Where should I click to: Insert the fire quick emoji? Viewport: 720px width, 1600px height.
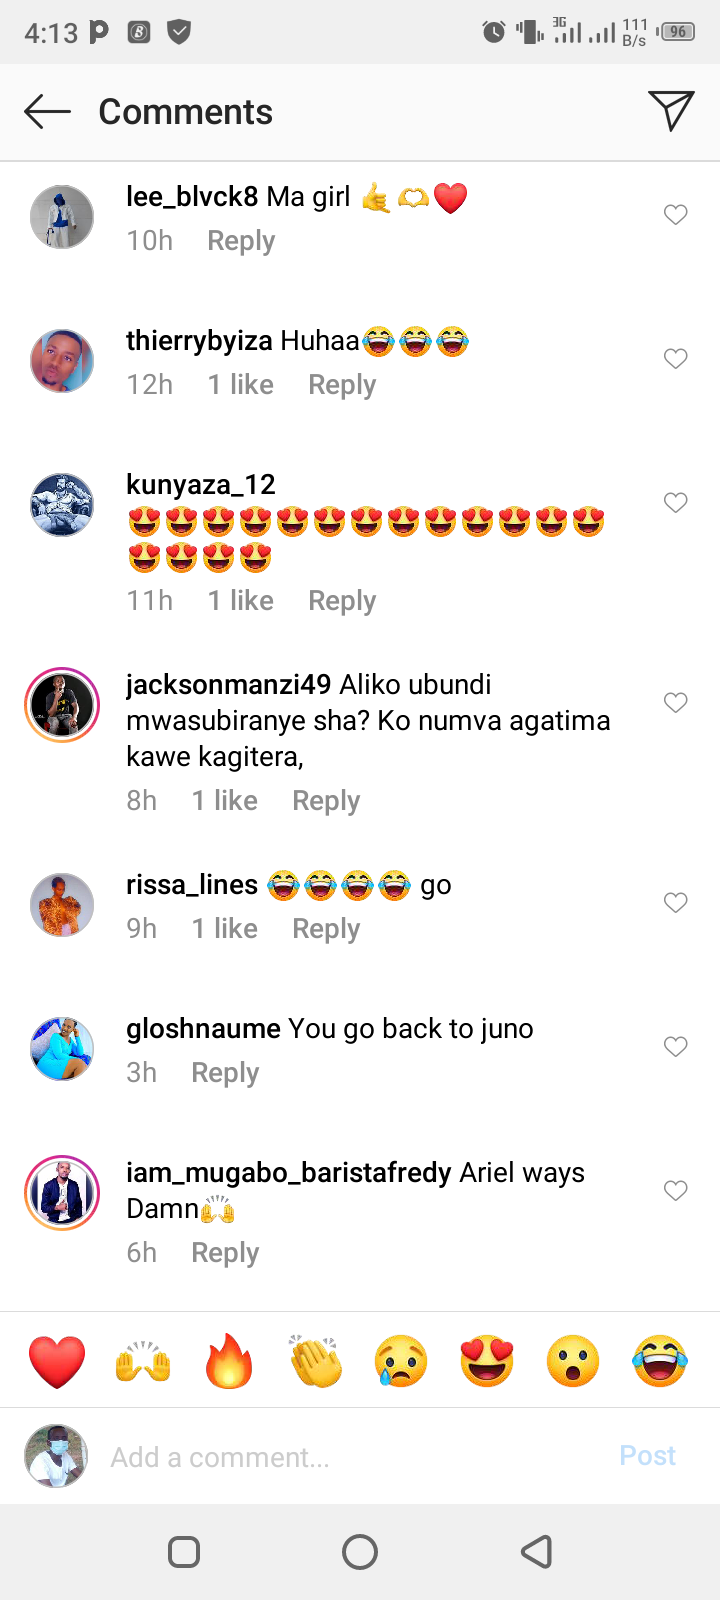(229, 1361)
